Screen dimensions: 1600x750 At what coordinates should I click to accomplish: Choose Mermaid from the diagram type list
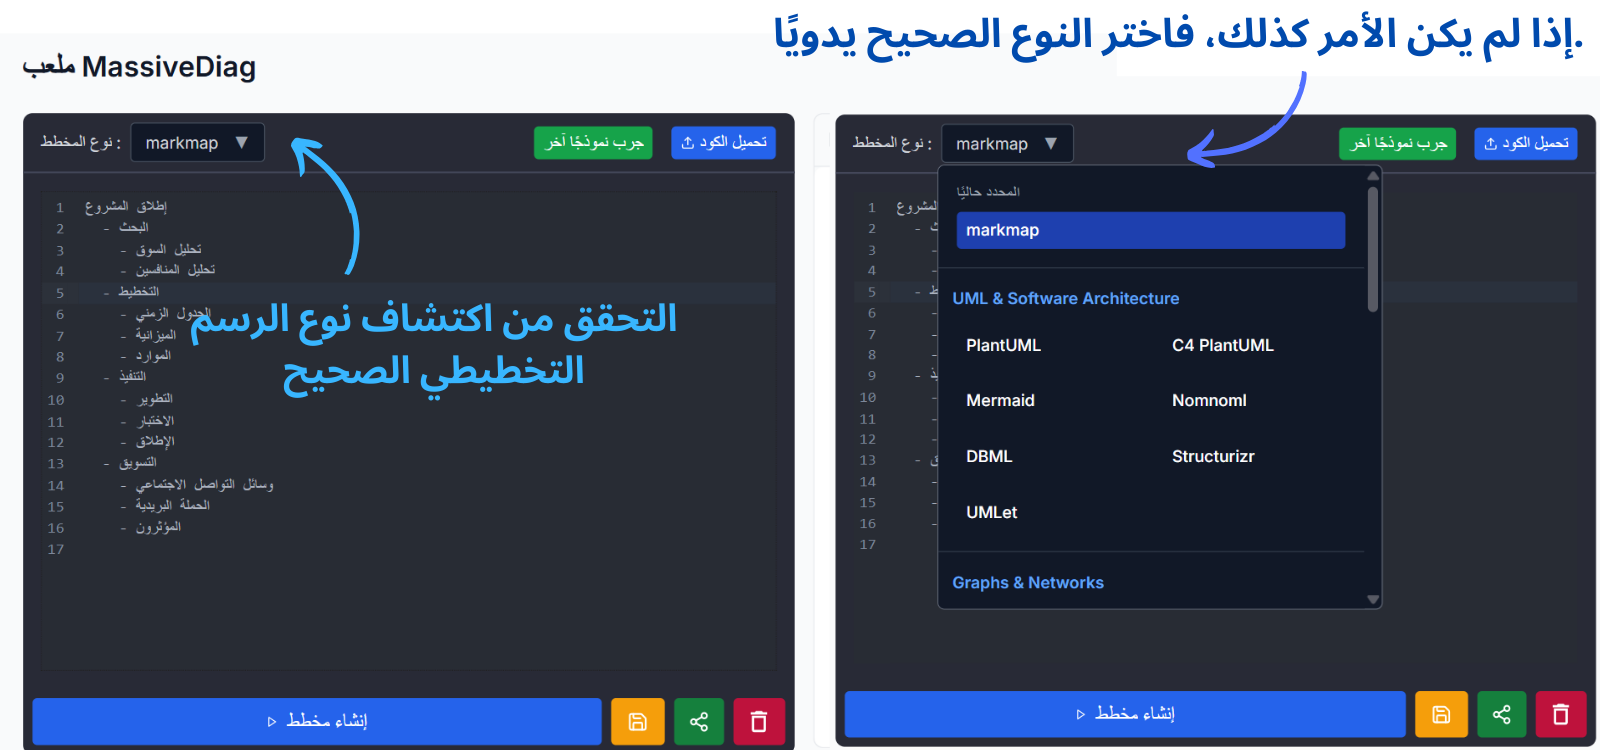(x=1000, y=400)
